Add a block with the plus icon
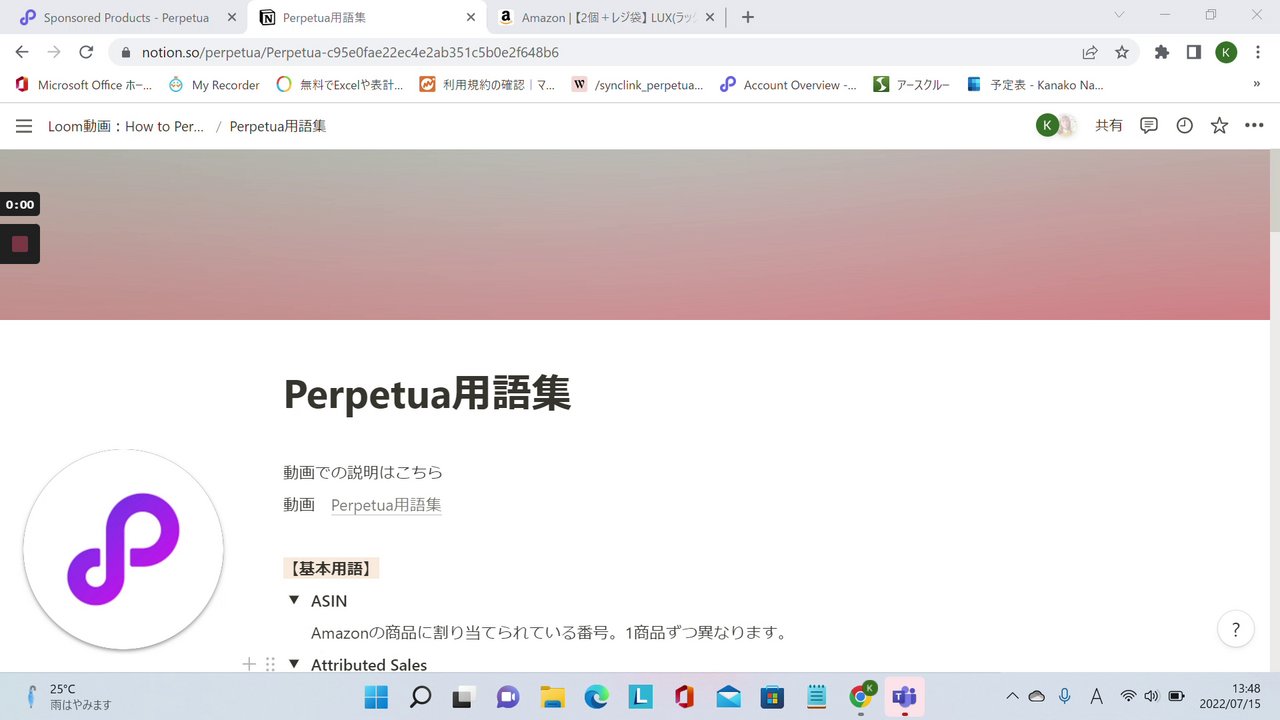This screenshot has height=720, width=1280. tap(250, 664)
